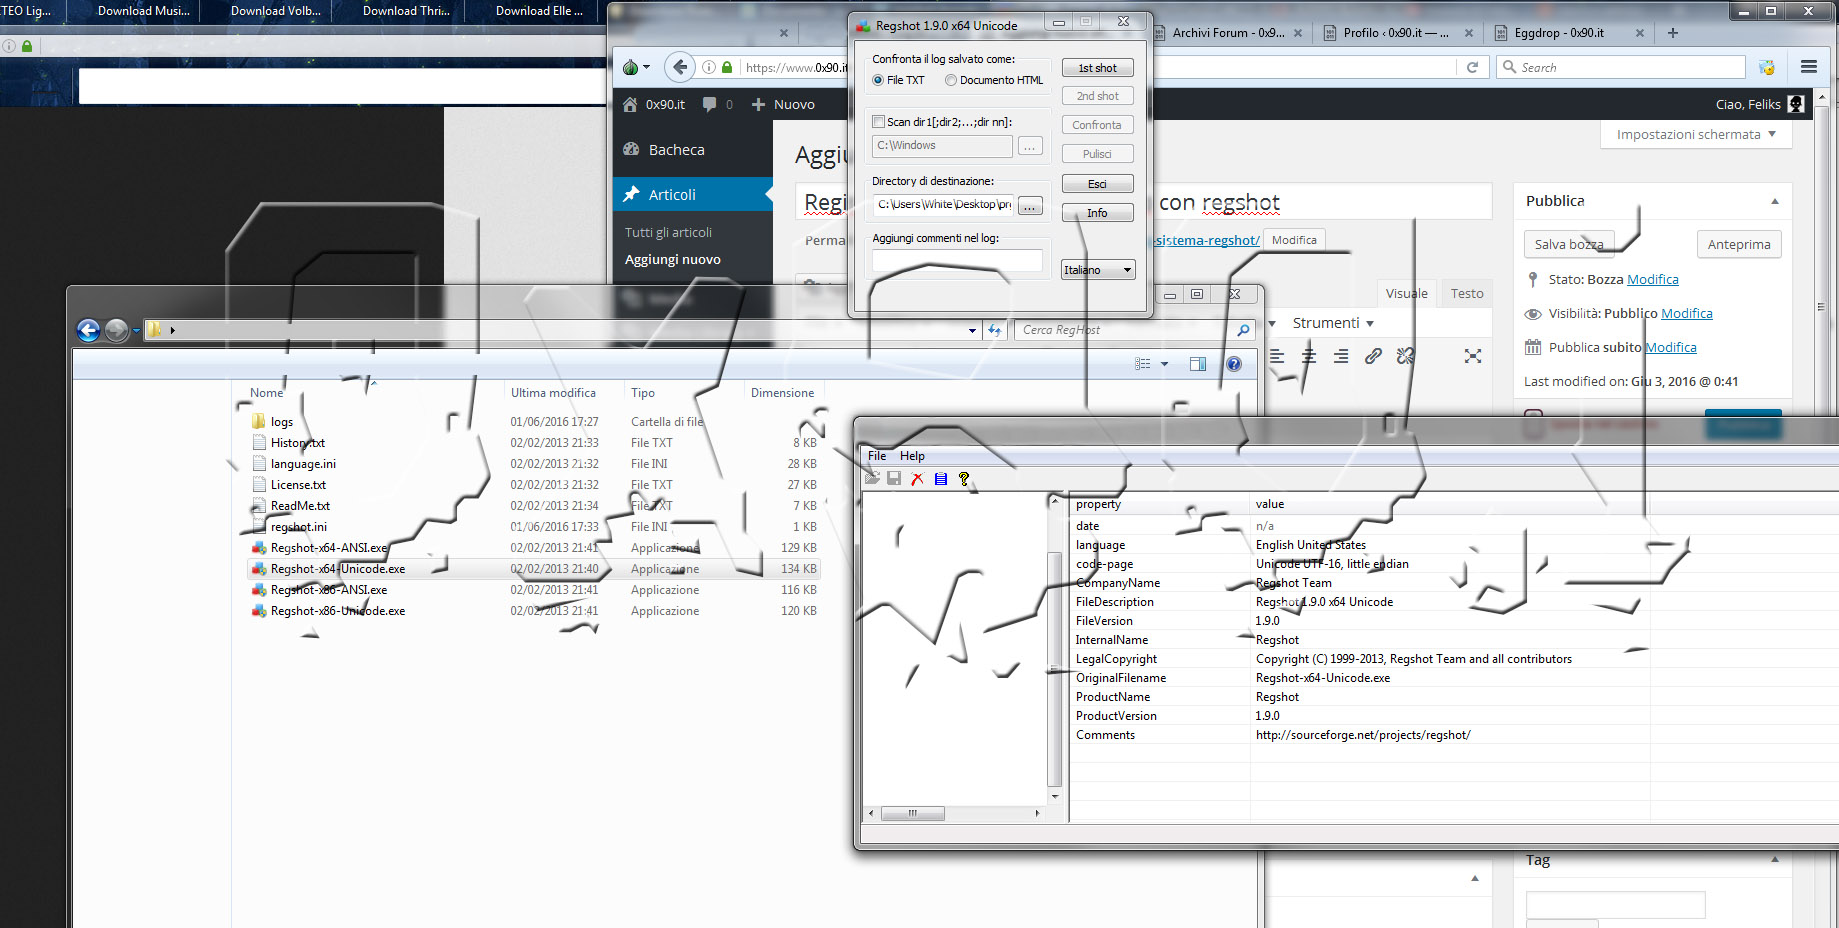This screenshot has height=928, width=1839.
Task: Open the Explorer view options dropdown arrow
Action: [1164, 364]
